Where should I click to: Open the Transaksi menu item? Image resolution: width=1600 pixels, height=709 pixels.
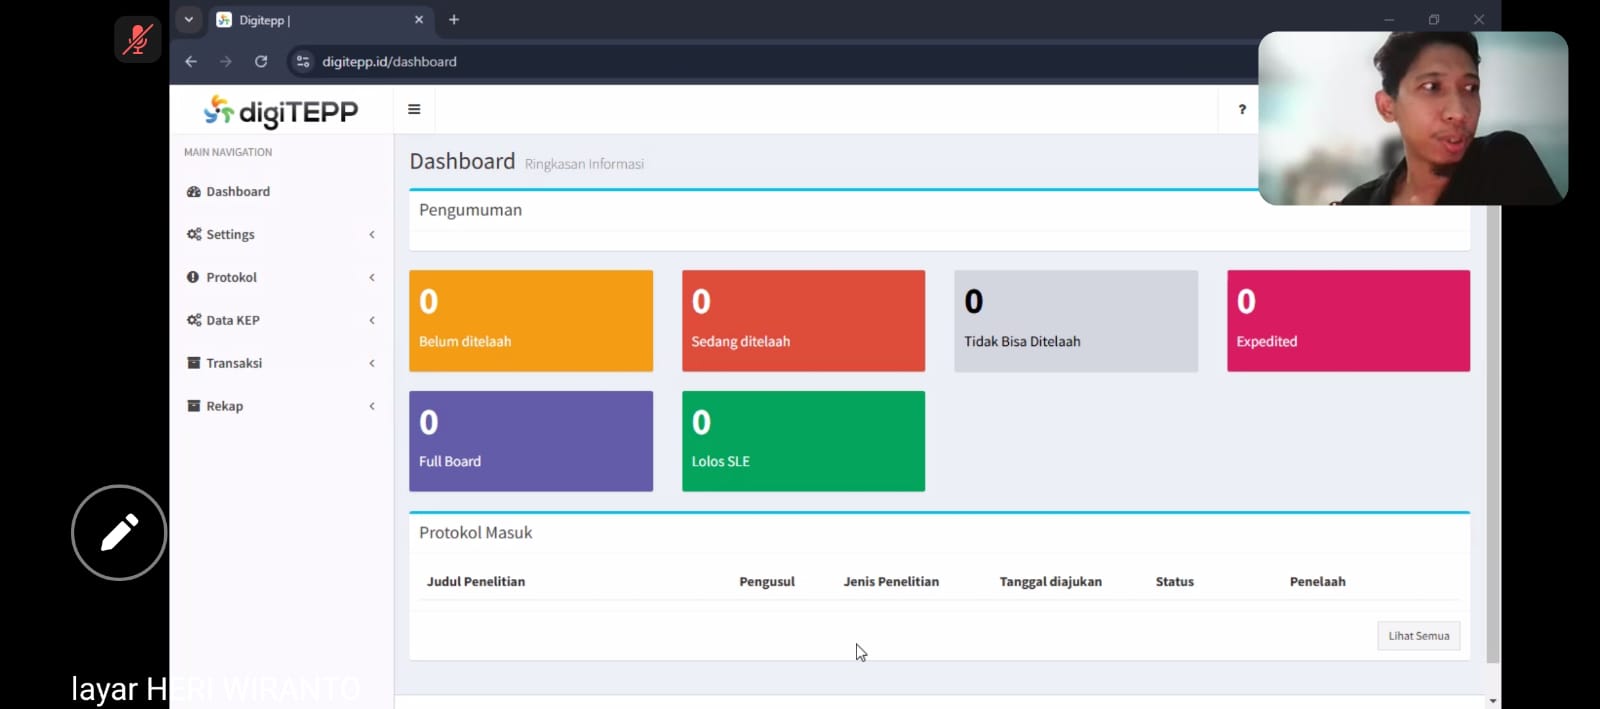(234, 363)
